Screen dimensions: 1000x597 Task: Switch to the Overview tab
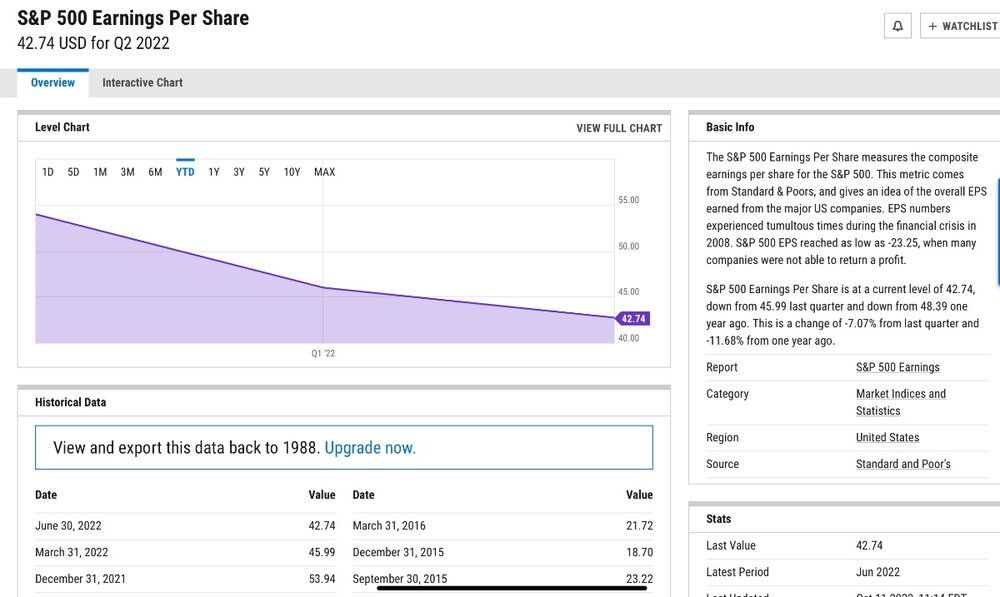(53, 83)
